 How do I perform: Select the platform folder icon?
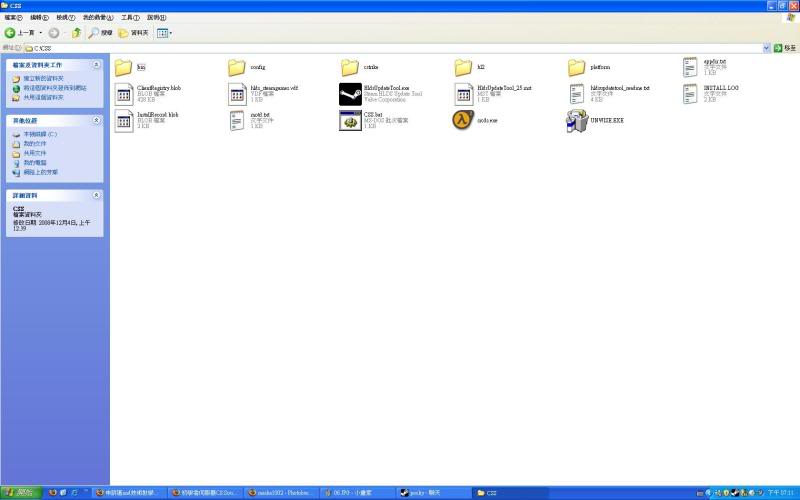tap(576, 67)
